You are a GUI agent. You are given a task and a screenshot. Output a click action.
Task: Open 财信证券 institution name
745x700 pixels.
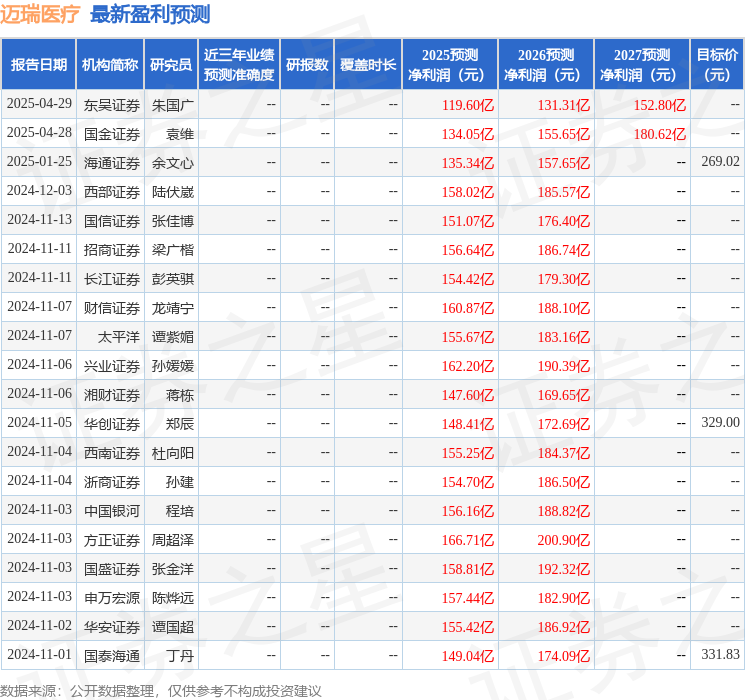point(112,308)
